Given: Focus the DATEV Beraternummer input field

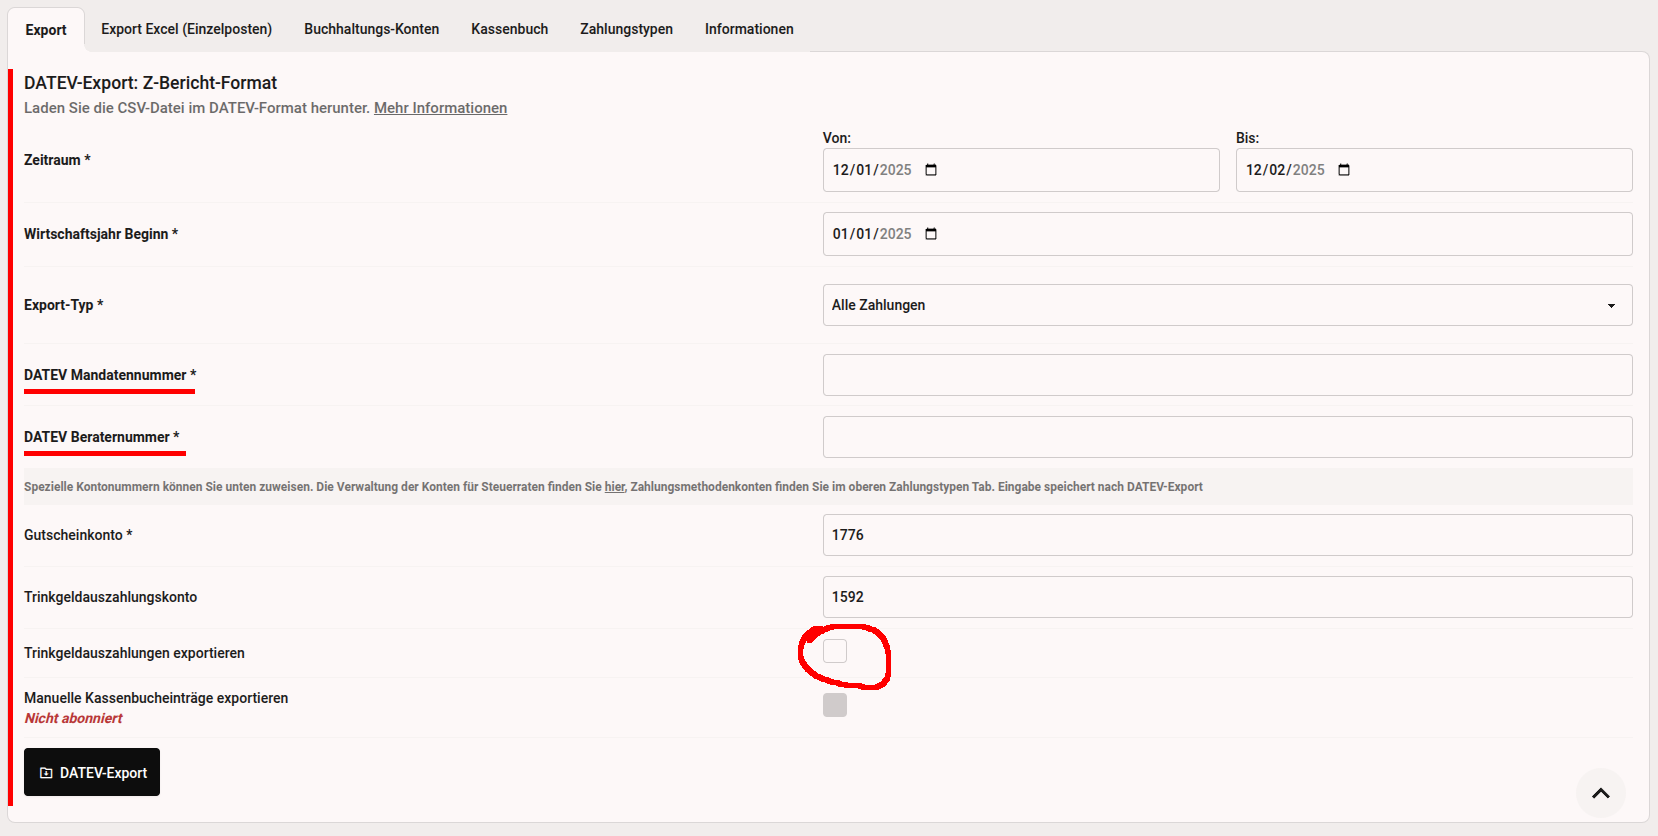Looking at the screenshot, I should 1227,437.
